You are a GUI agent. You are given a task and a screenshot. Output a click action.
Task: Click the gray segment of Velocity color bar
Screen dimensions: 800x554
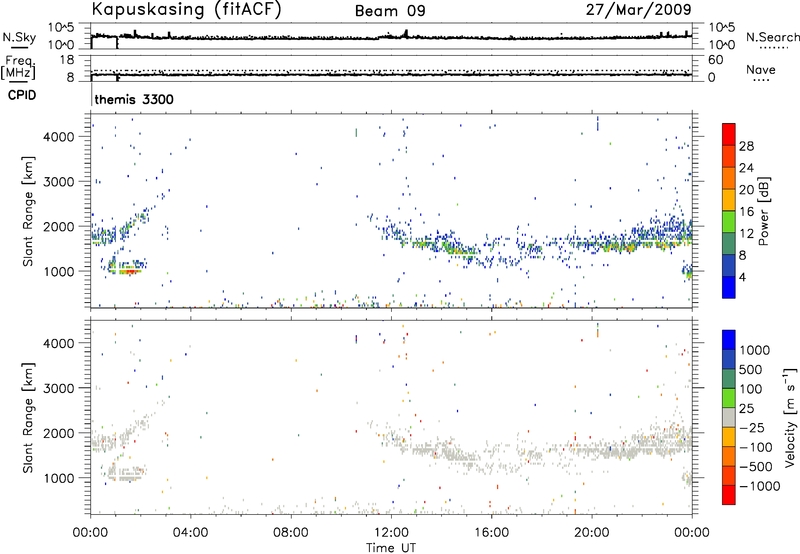pos(729,417)
